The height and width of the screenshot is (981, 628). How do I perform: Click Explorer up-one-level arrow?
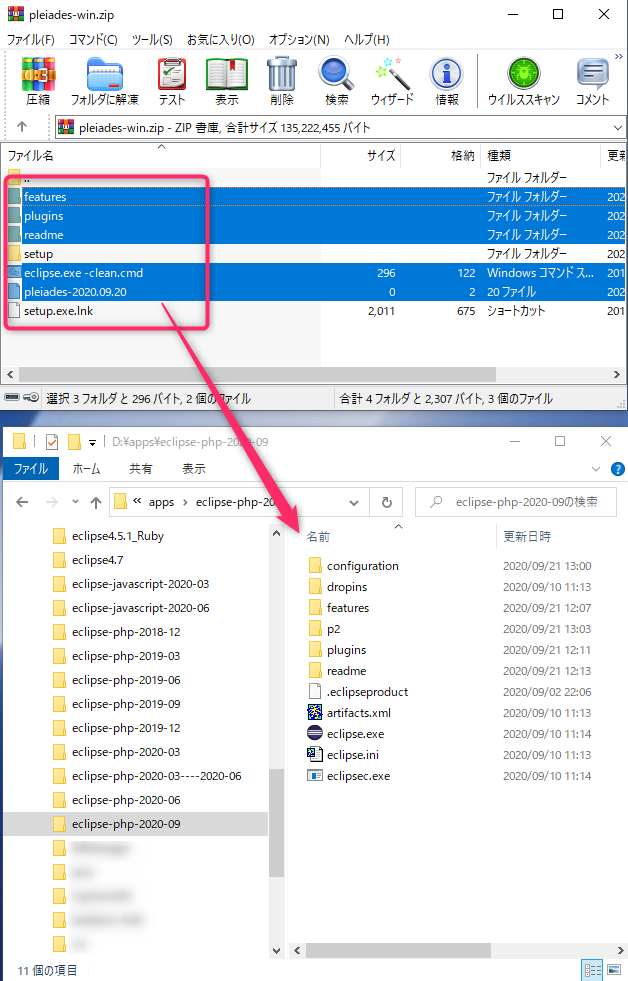click(96, 502)
